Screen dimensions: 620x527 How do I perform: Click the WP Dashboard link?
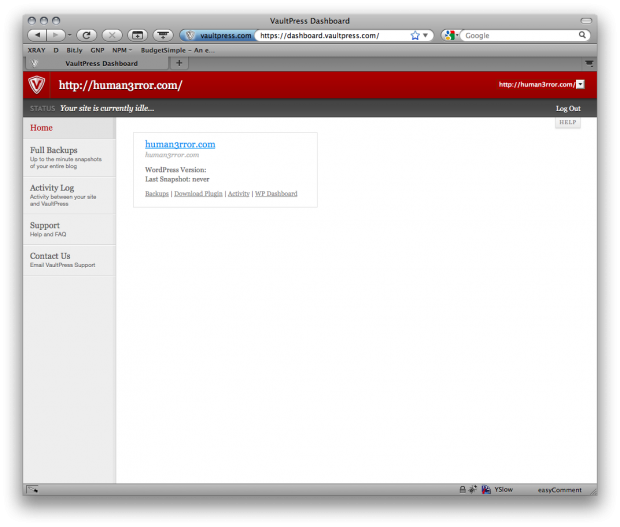(x=276, y=193)
